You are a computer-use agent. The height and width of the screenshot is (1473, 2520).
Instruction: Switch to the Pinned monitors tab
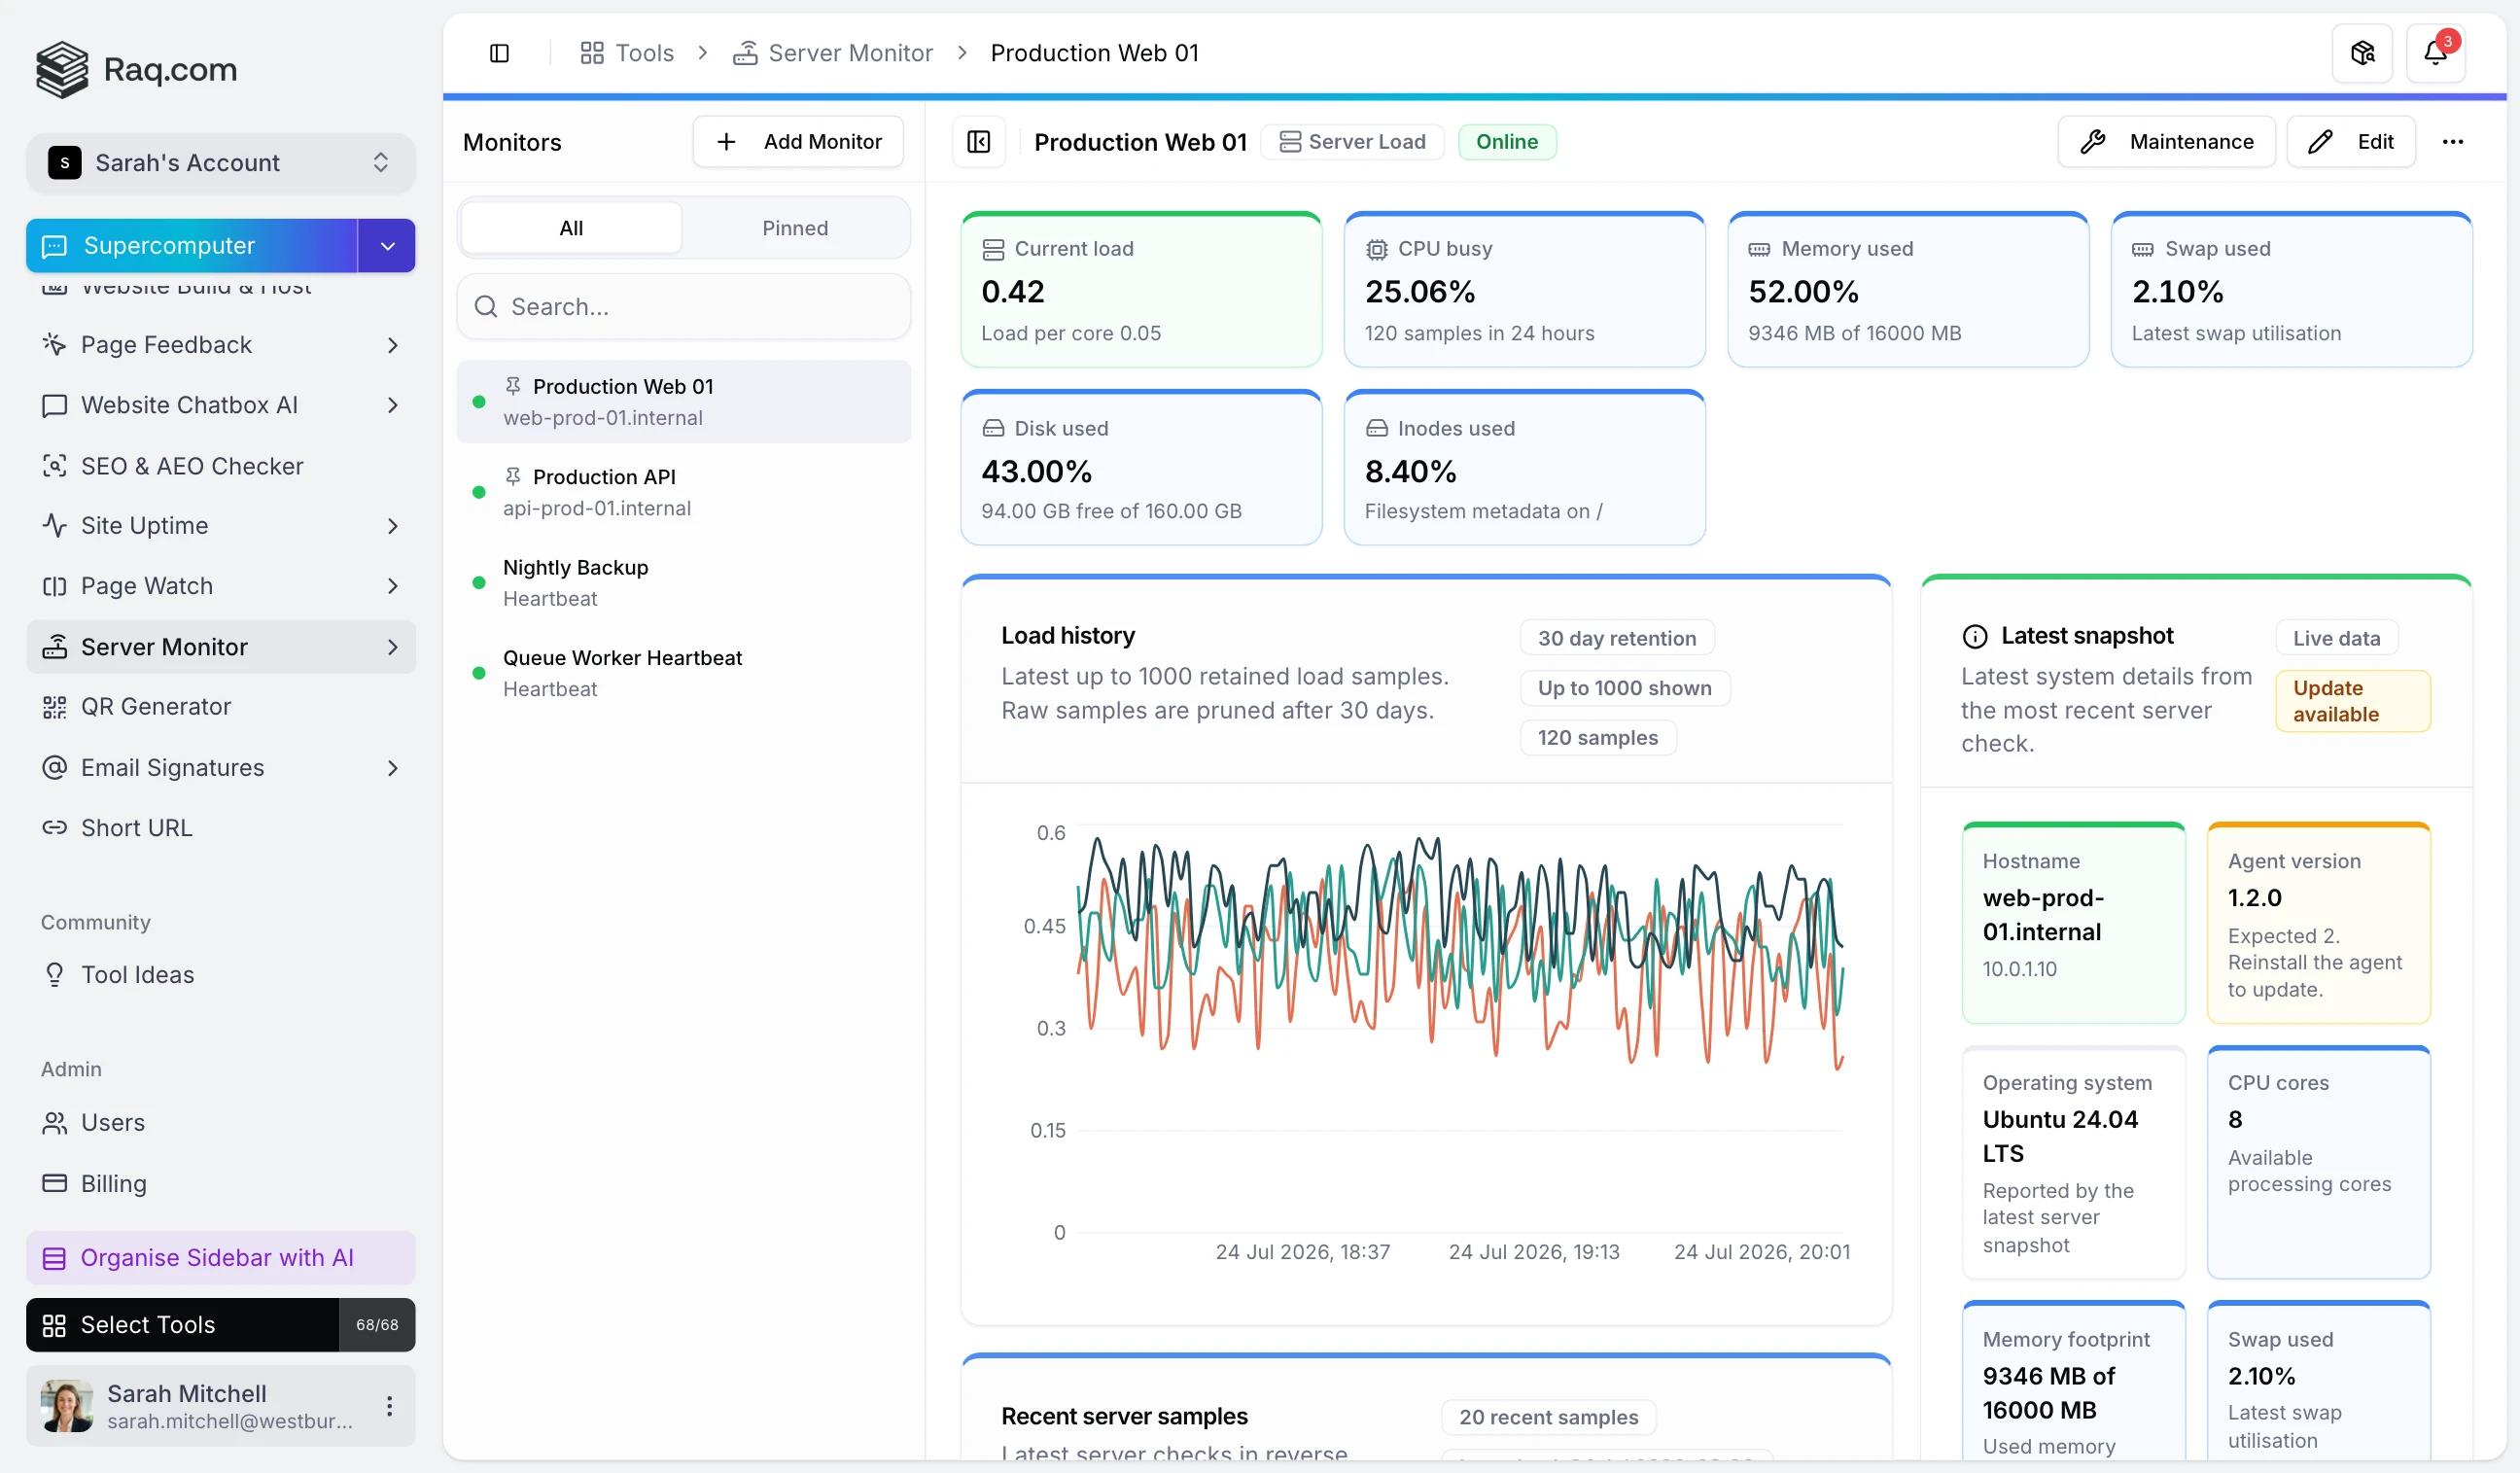click(x=795, y=228)
